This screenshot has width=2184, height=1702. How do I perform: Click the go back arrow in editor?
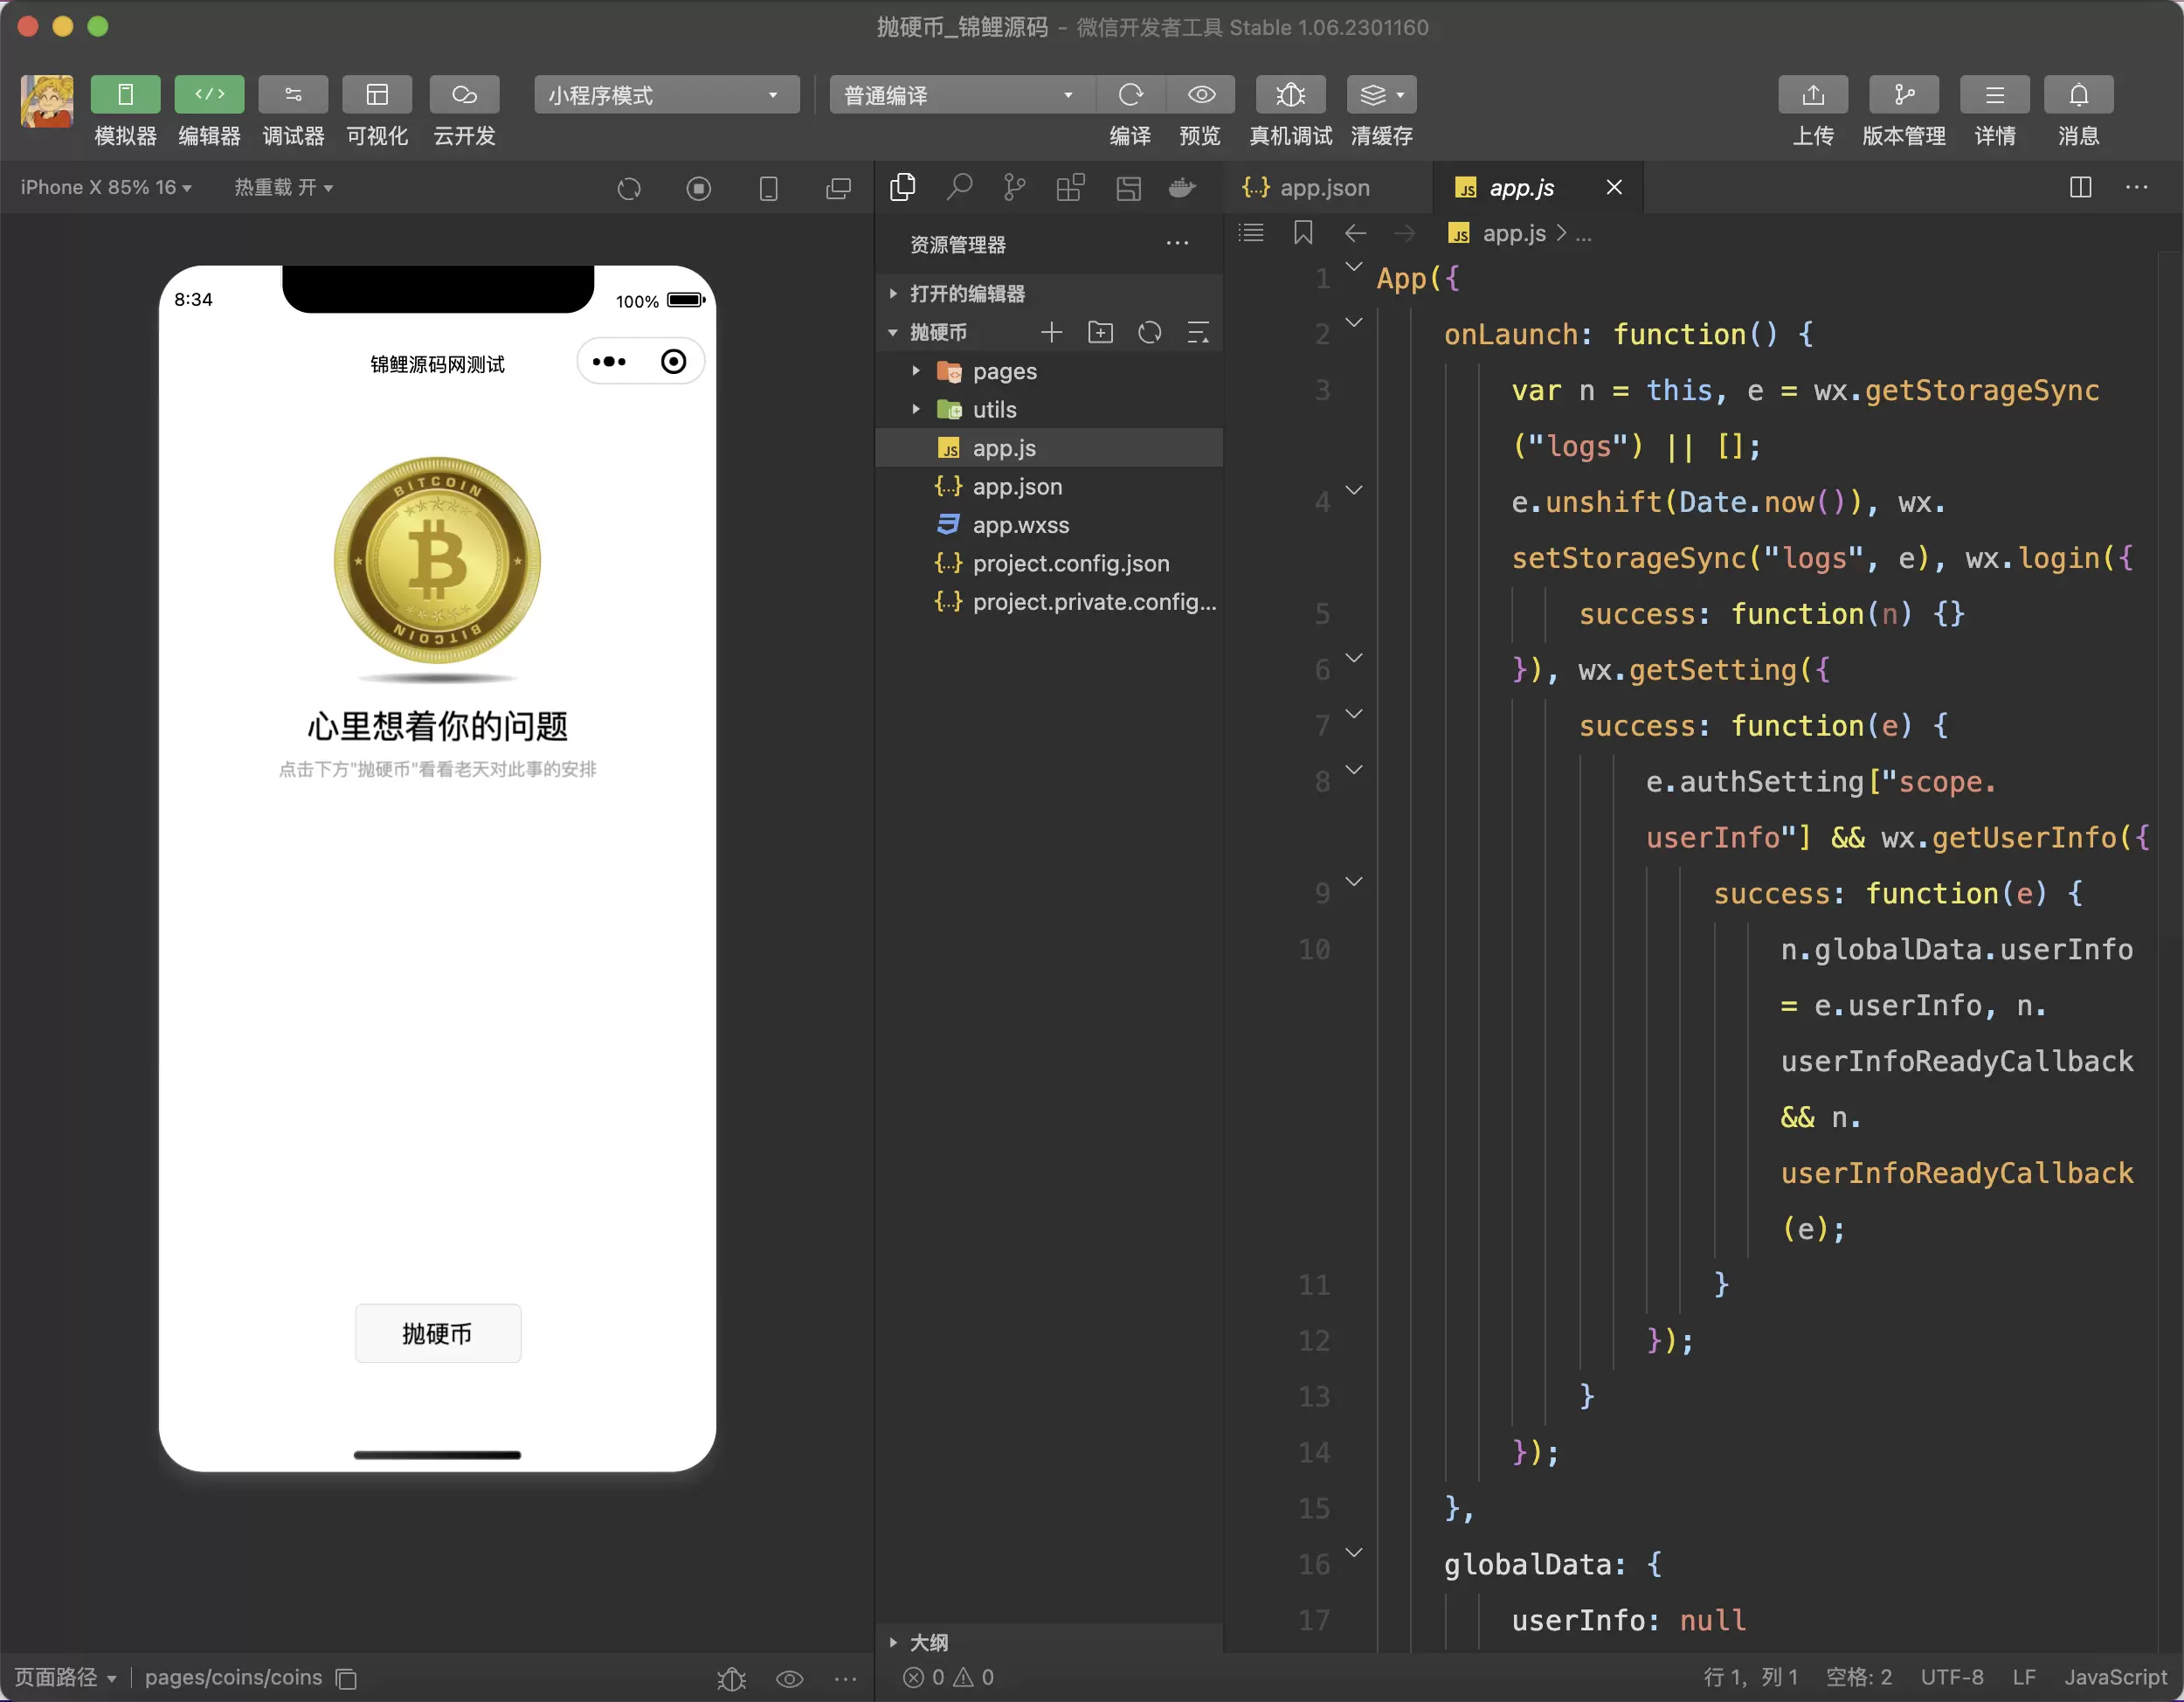click(x=1355, y=233)
